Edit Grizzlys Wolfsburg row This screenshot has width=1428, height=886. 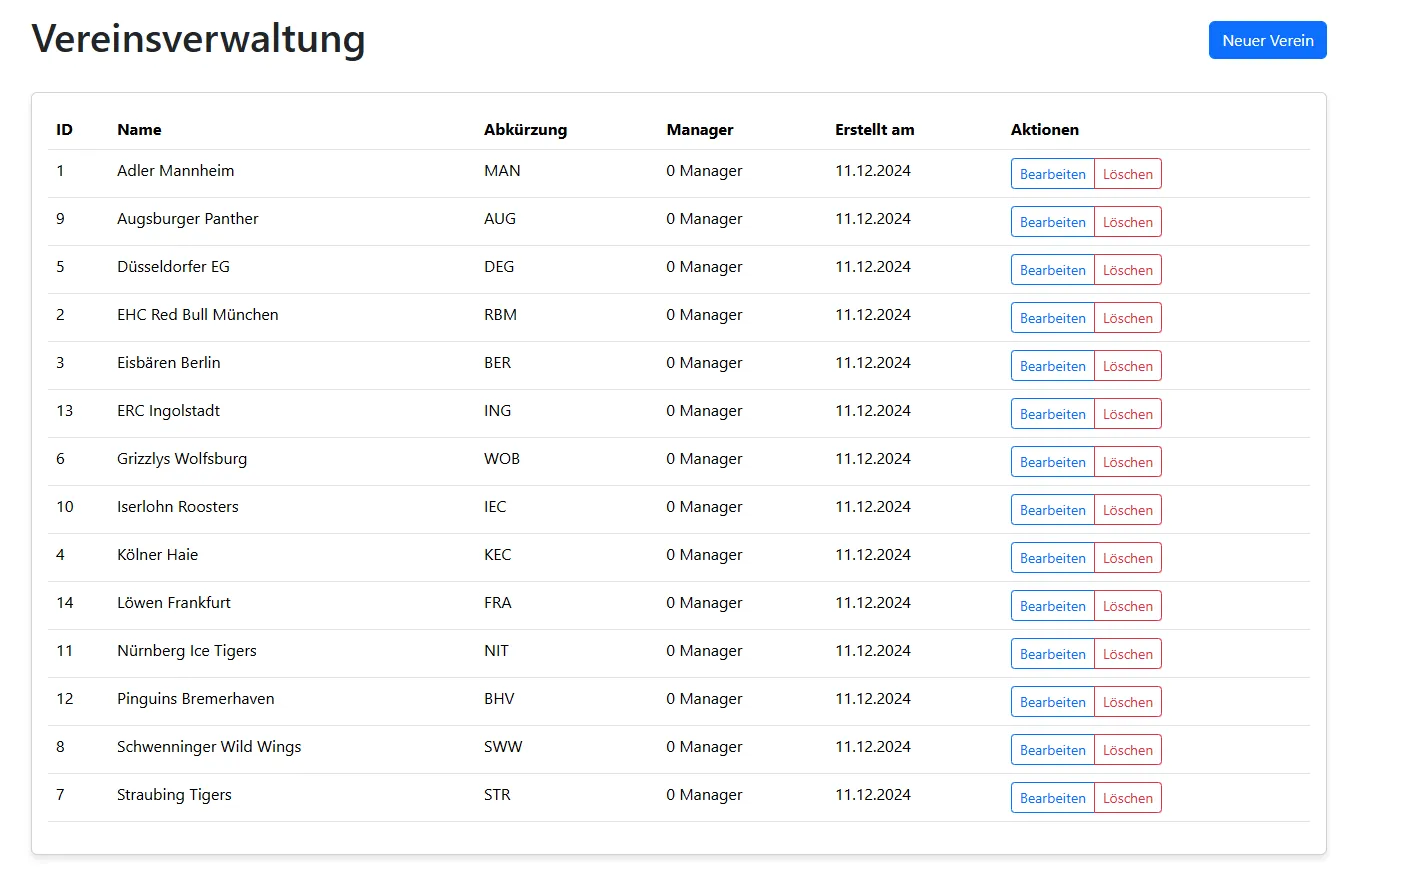pos(1052,462)
